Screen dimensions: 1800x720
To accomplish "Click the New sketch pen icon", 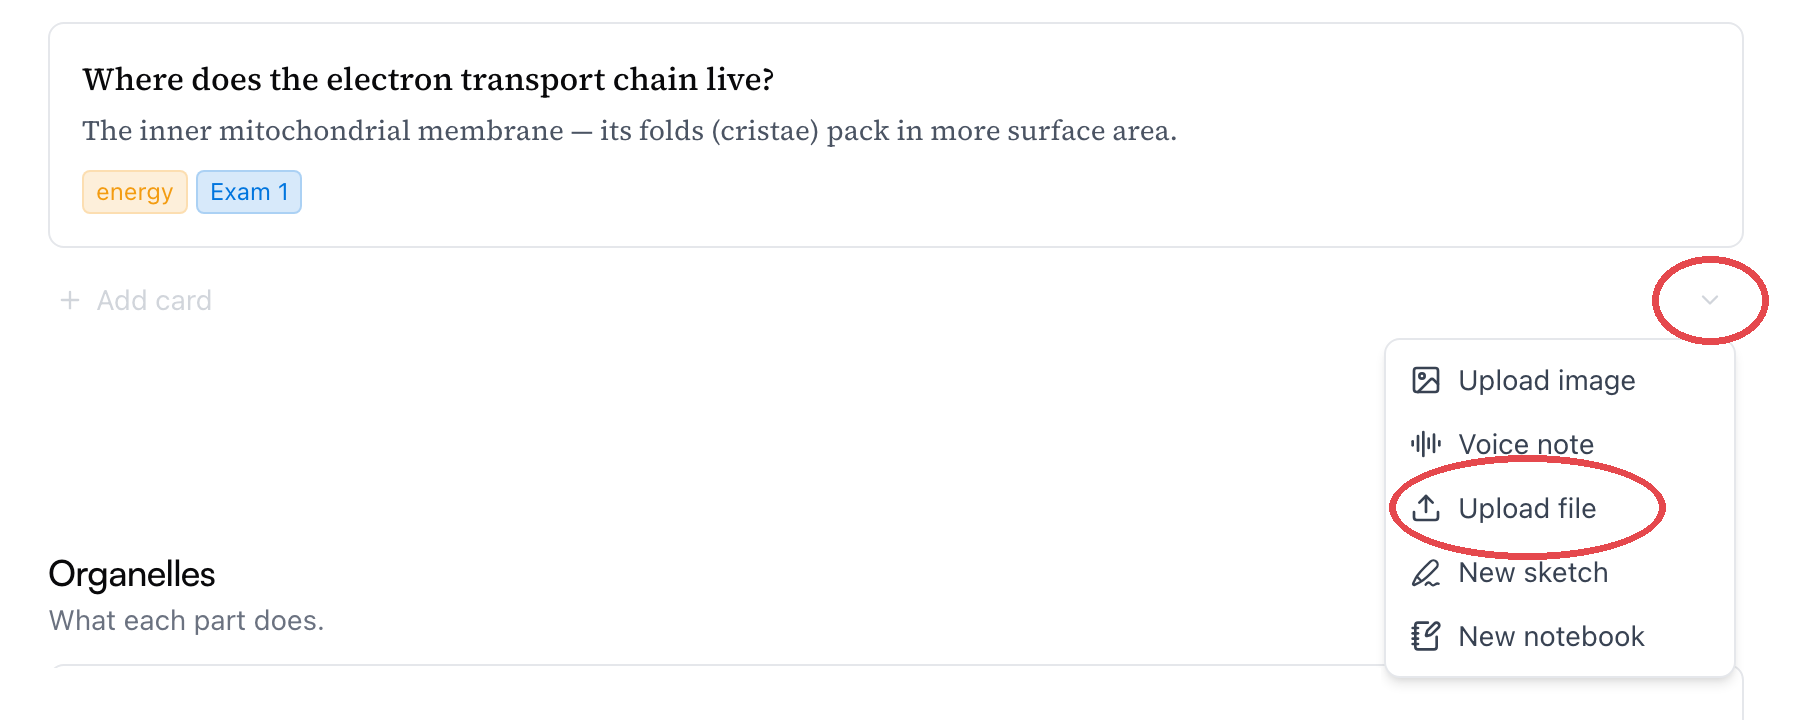I will click(x=1425, y=572).
